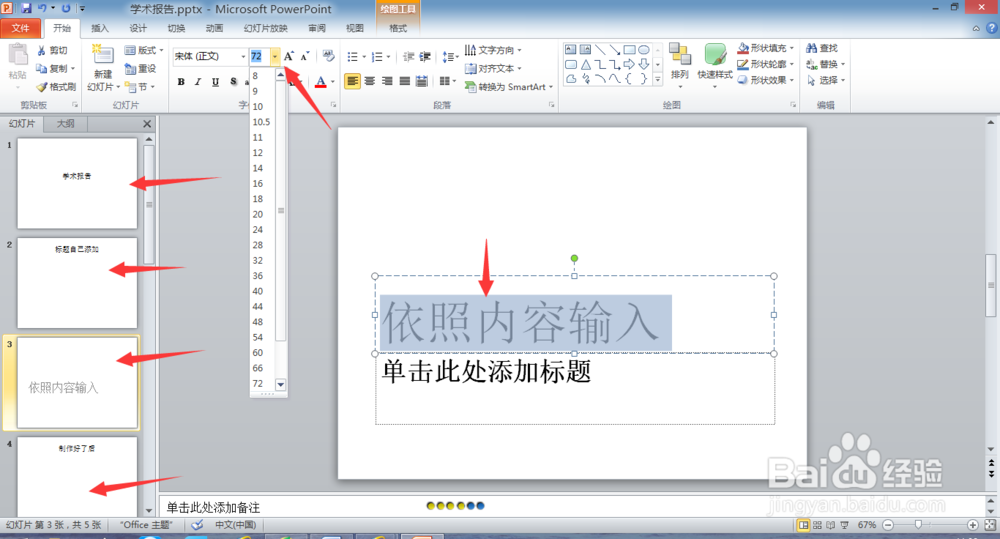The image size is (1000, 539).
Task: Undo the last action in quick access toolbar
Action: tap(42, 8)
